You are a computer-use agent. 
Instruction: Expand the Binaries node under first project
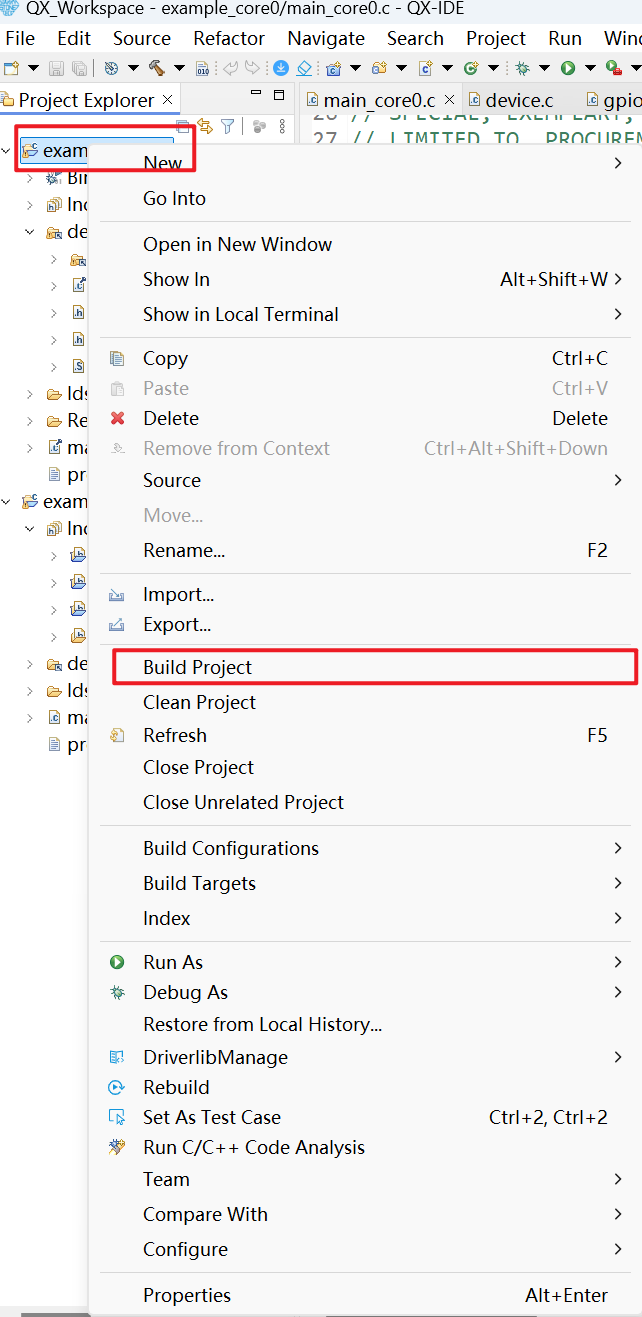pyautogui.click(x=30, y=178)
